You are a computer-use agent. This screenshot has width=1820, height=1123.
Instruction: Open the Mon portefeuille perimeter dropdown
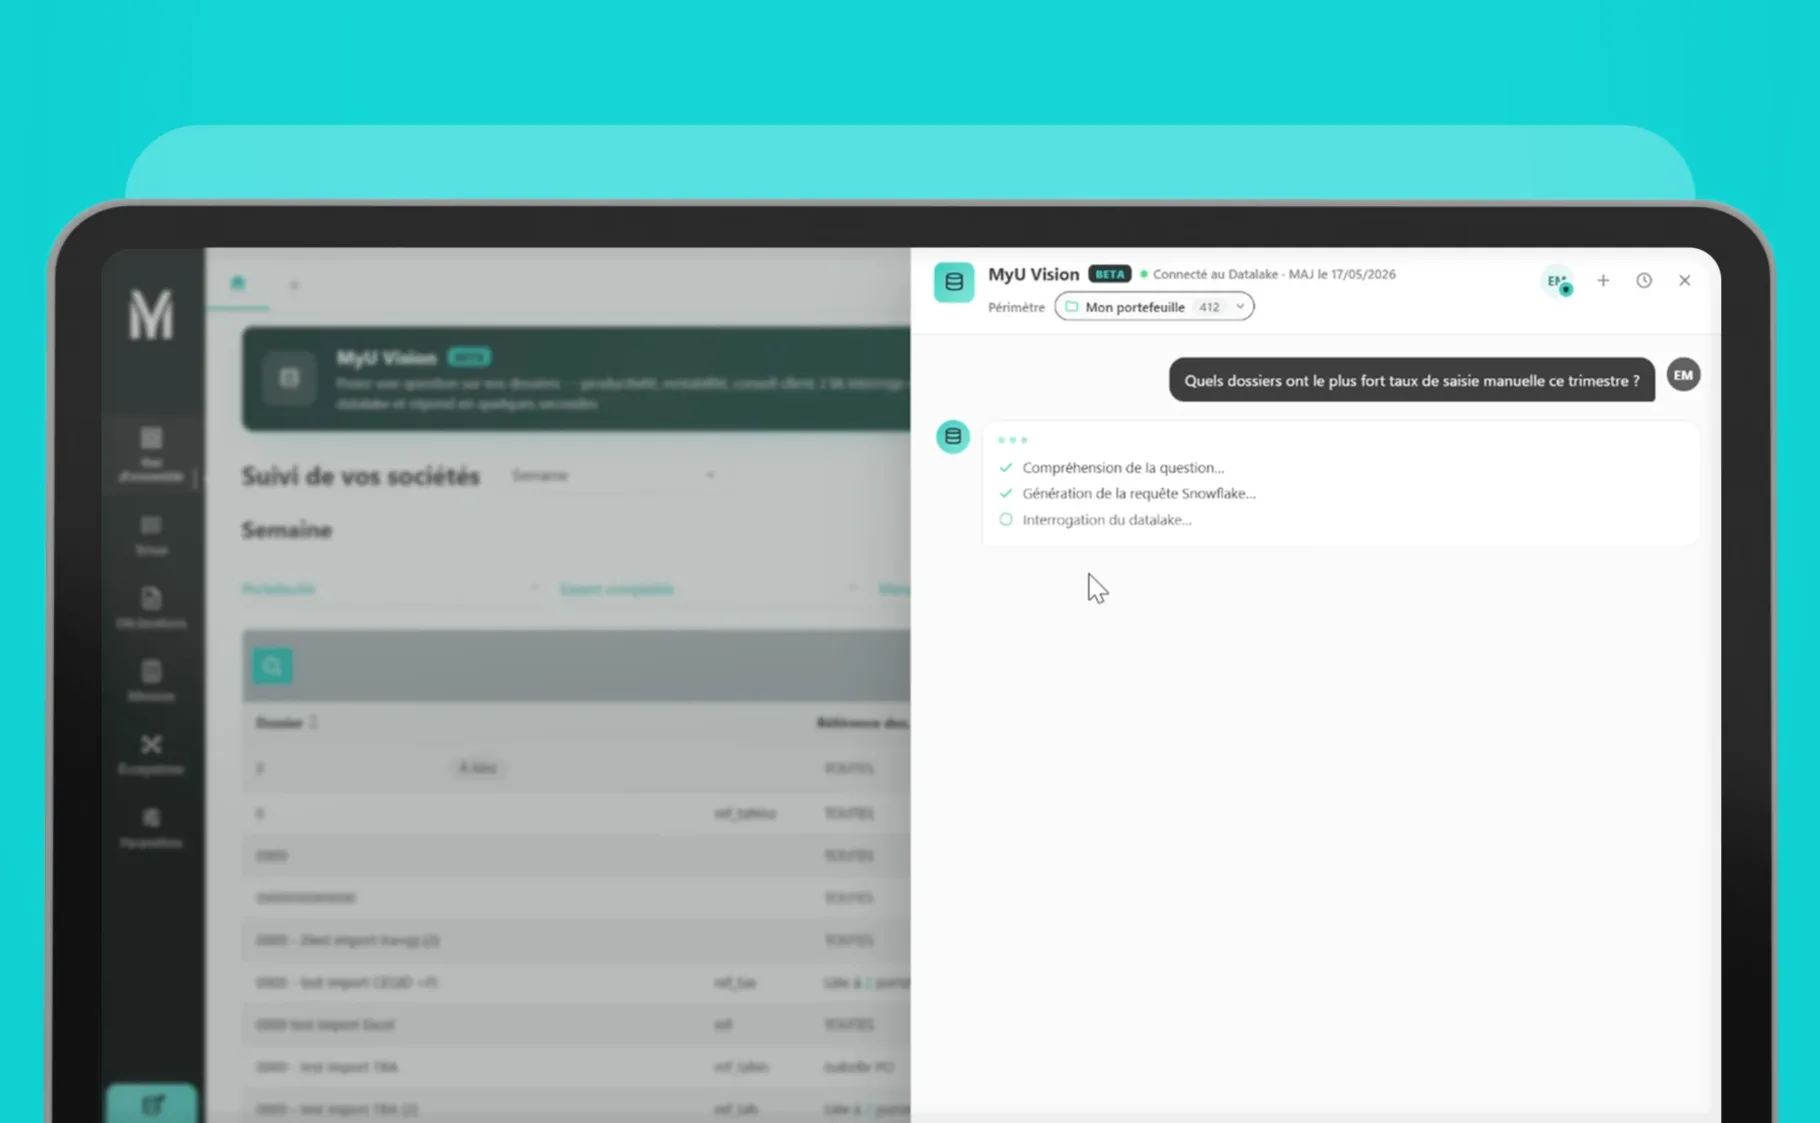(1154, 307)
